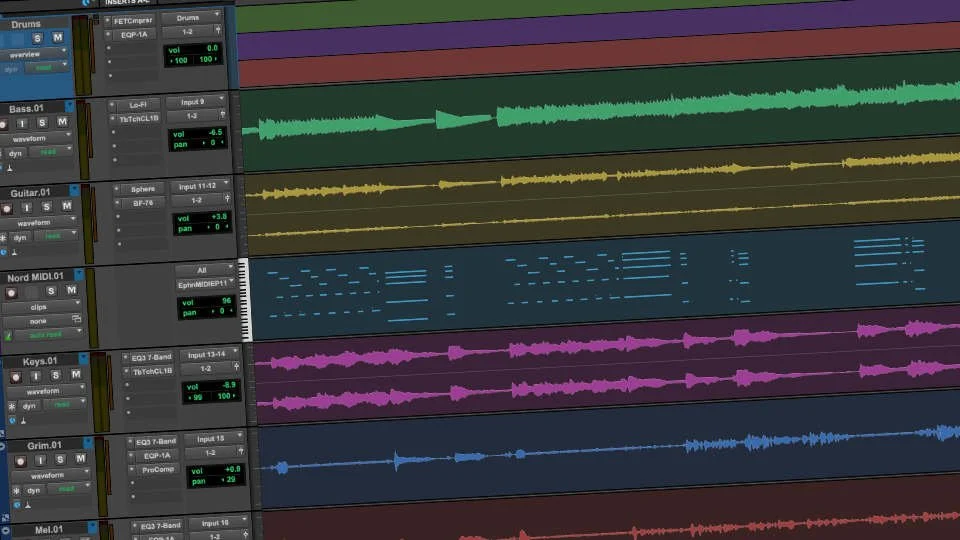Solo the Guitar.01 track
This screenshot has width=960, height=540.
[46, 207]
